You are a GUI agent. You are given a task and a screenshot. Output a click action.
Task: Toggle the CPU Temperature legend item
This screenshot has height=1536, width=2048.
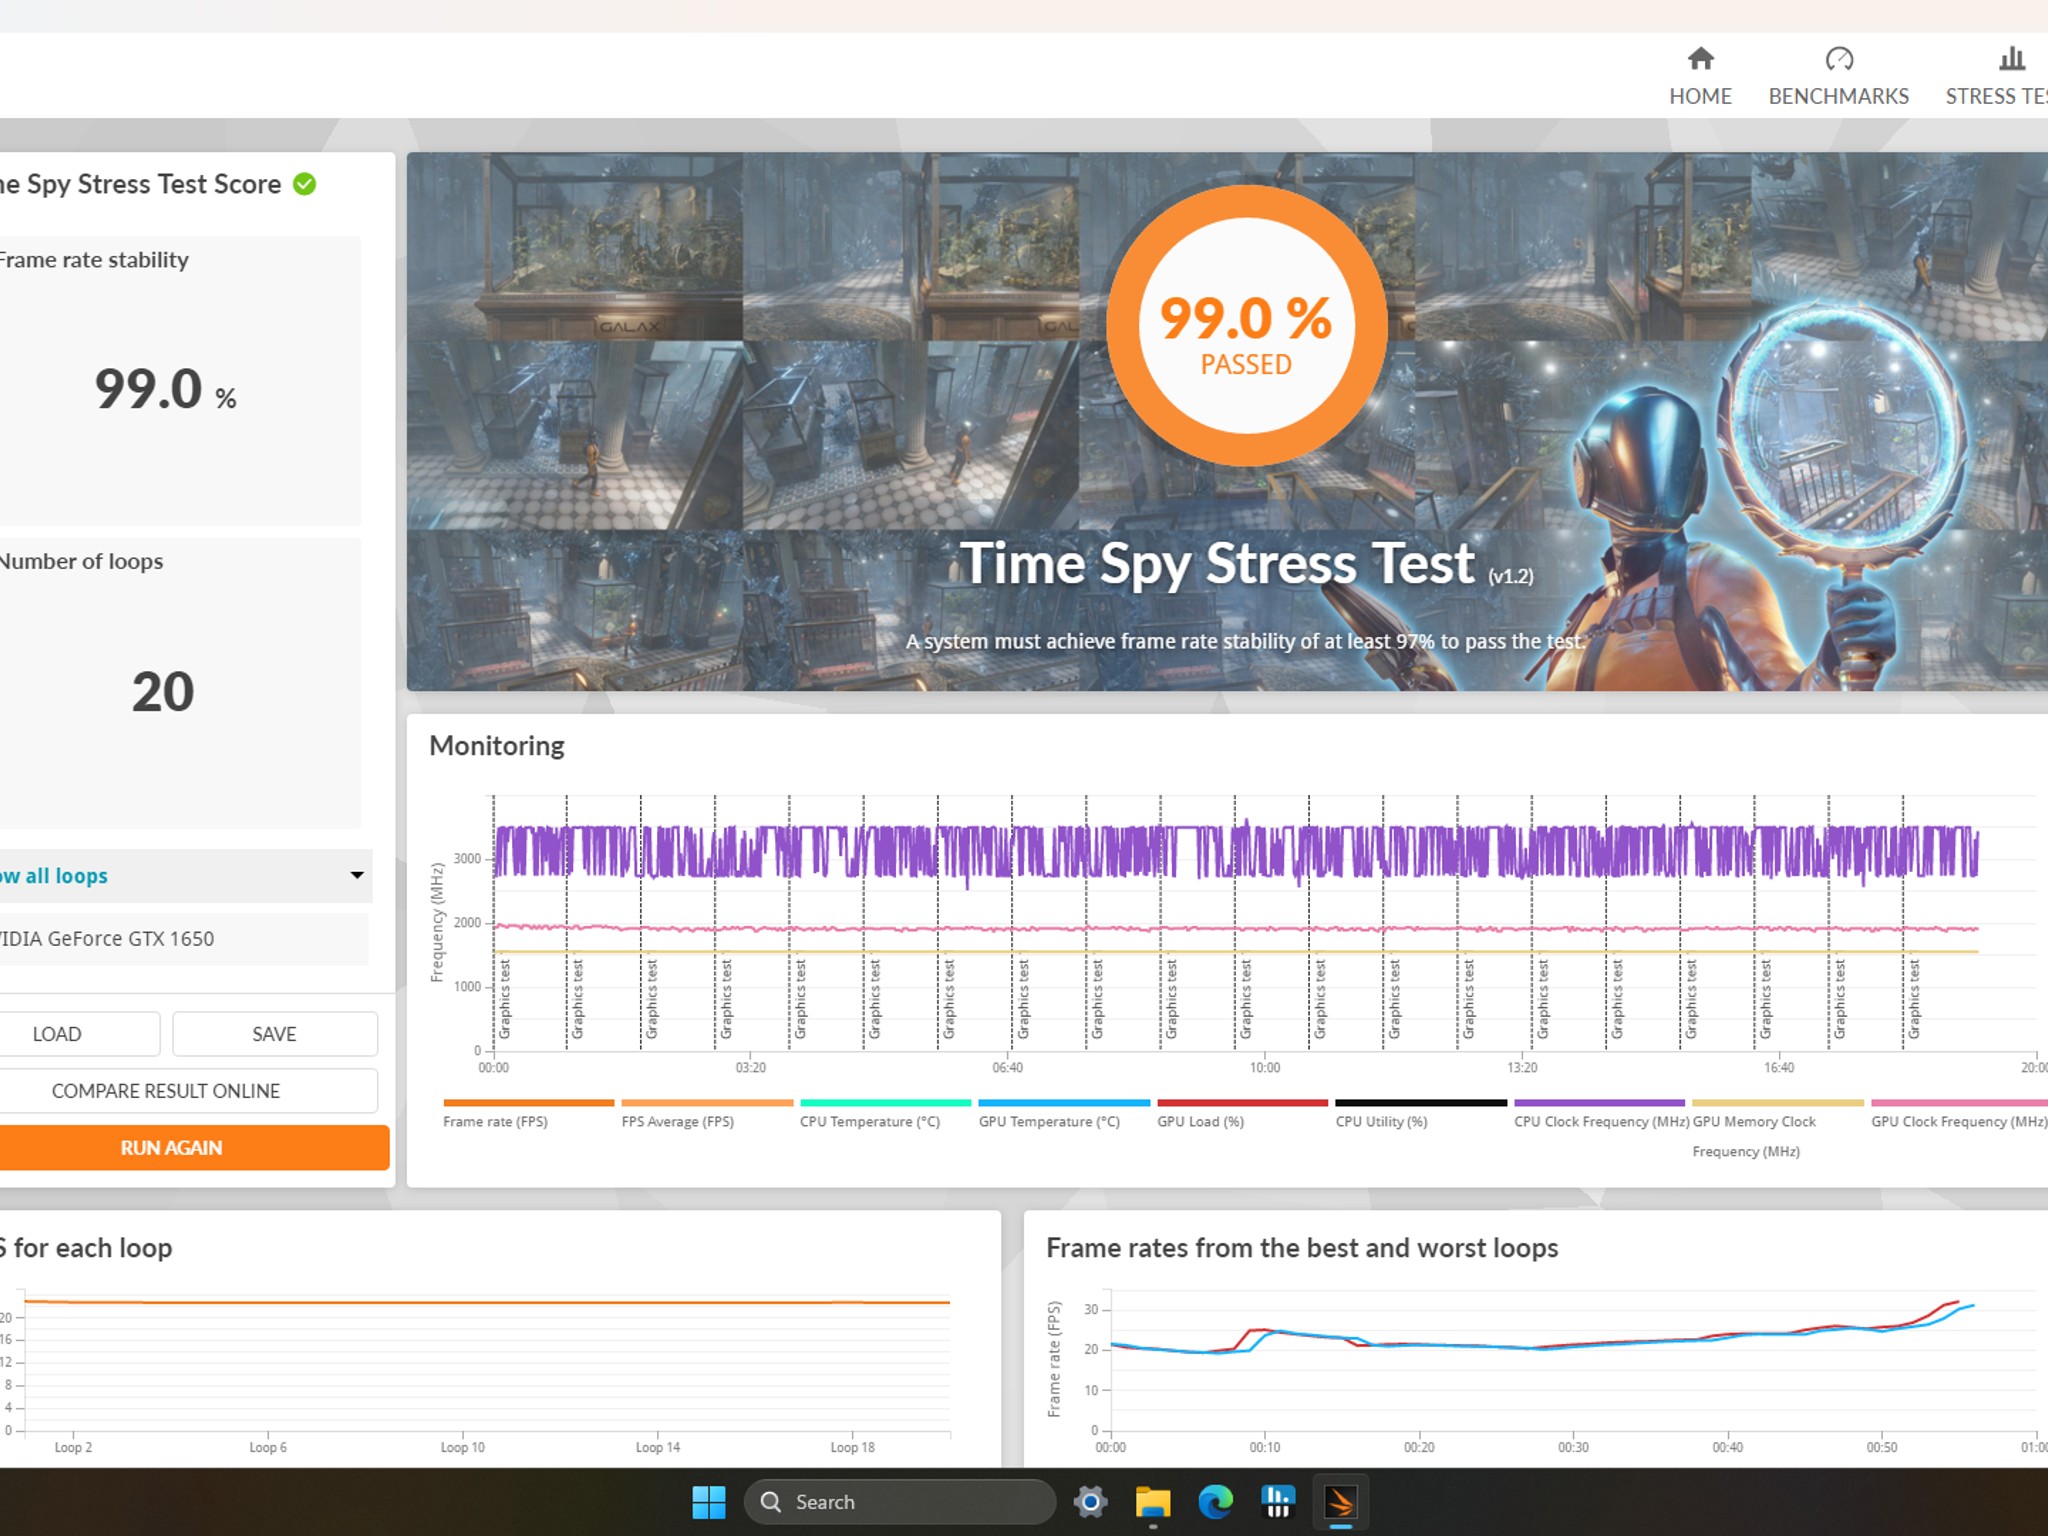coord(885,1114)
